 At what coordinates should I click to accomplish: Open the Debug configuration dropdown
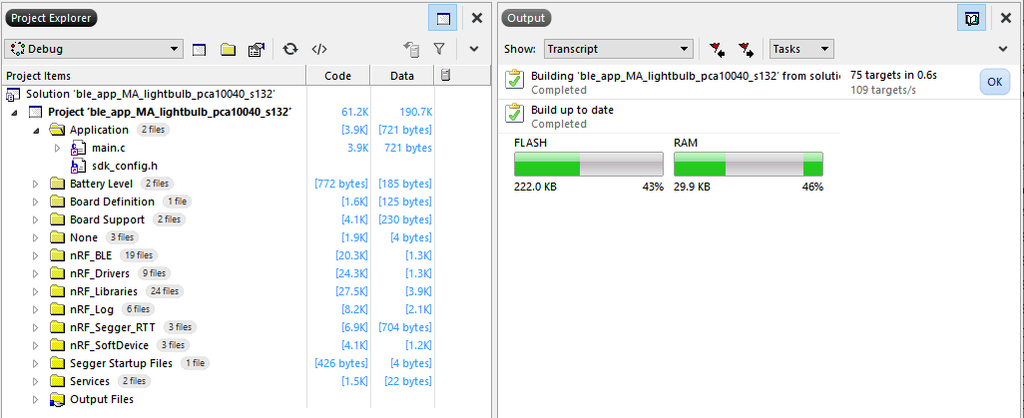tap(94, 48)
